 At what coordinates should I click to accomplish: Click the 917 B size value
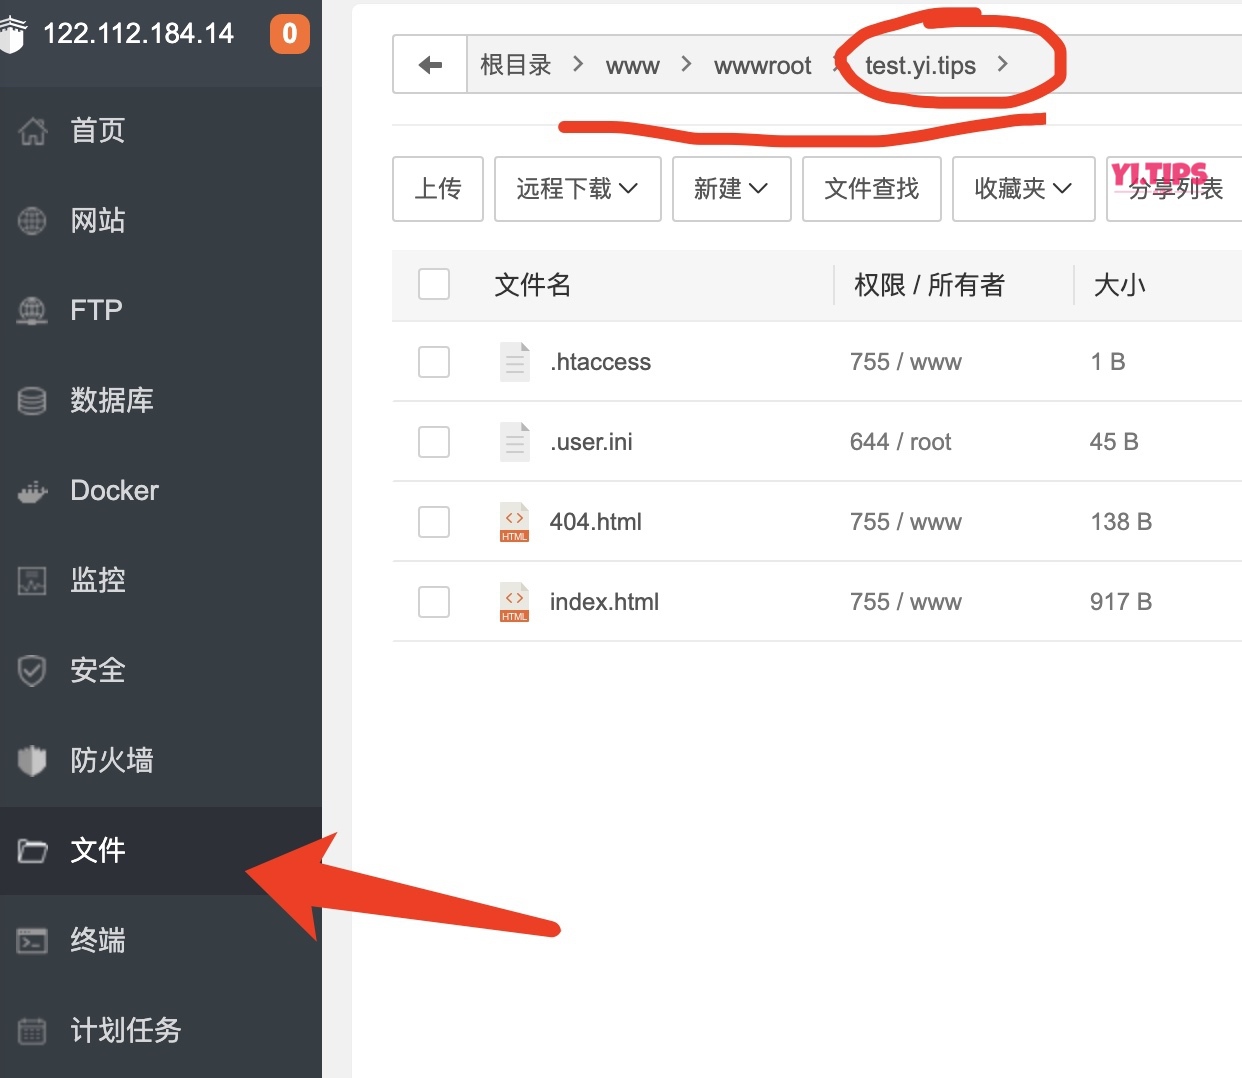pos(1121,602)
